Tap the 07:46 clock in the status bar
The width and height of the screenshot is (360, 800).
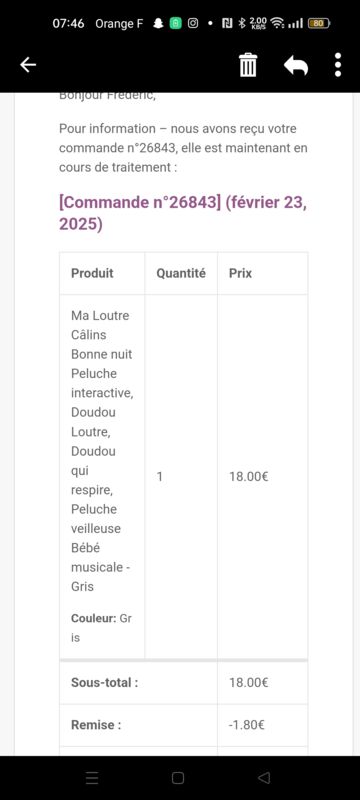pos(68,23)
